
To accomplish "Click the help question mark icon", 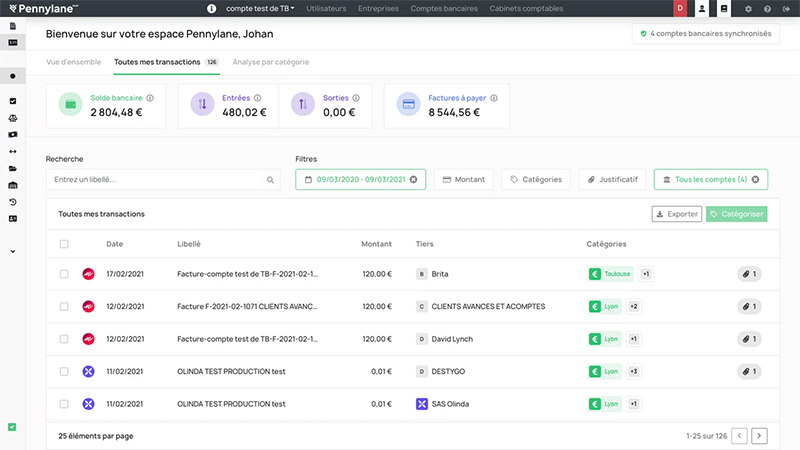I will 767,8.
